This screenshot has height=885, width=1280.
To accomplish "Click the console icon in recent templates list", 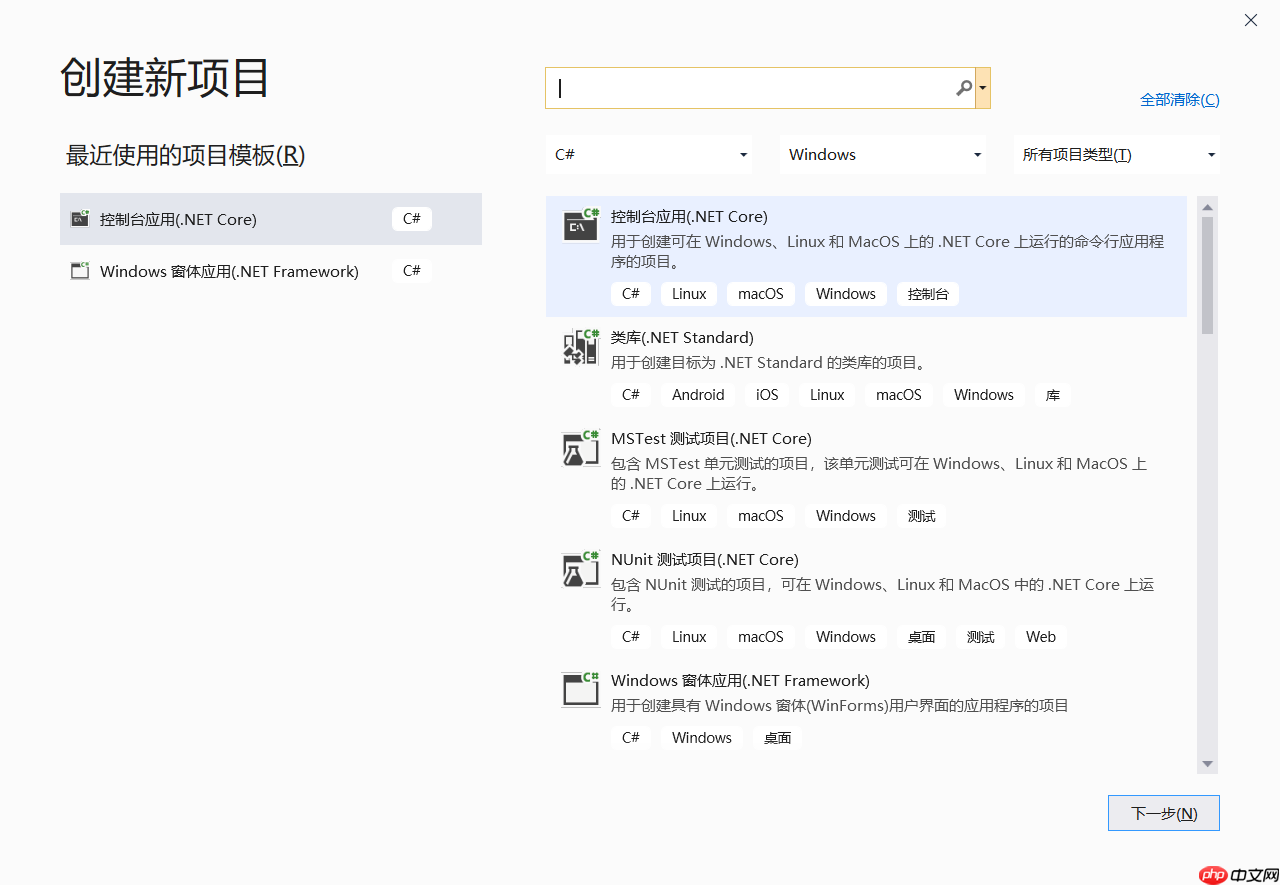I will coord(79,218).
